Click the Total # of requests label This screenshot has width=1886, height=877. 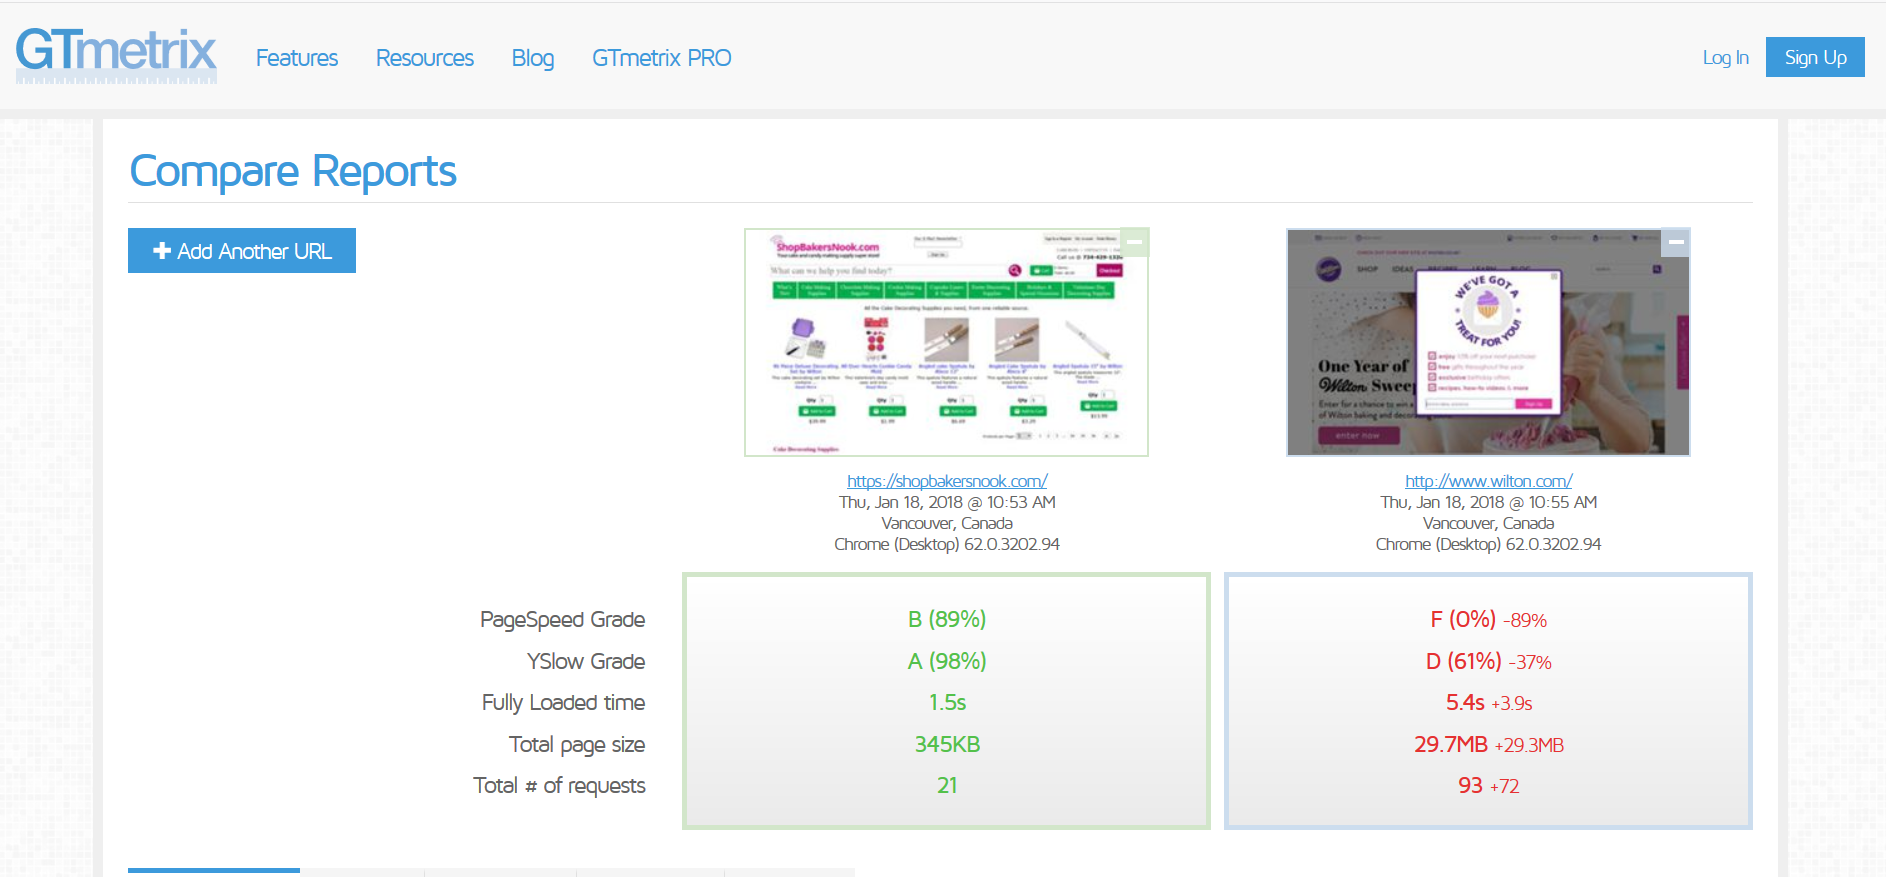pyautogui.click(x=559, y=785)
